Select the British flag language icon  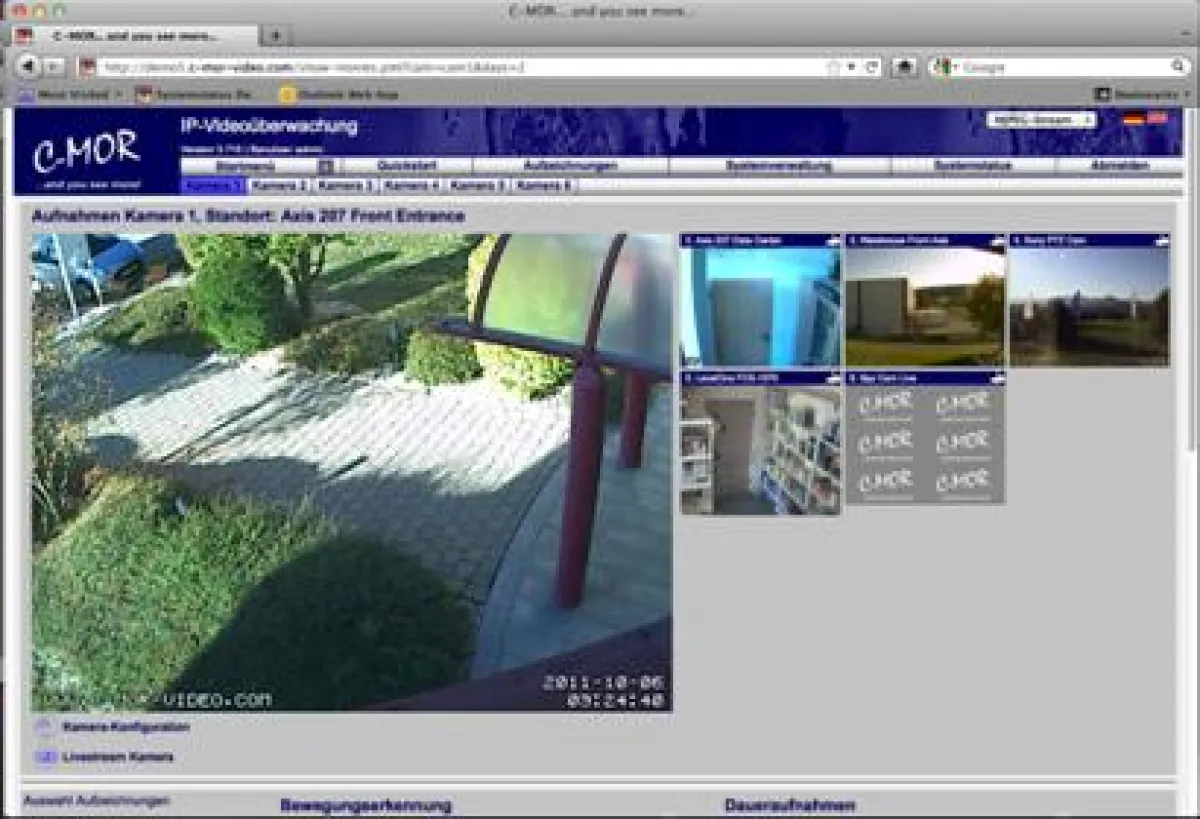(x=1157, y=117)
